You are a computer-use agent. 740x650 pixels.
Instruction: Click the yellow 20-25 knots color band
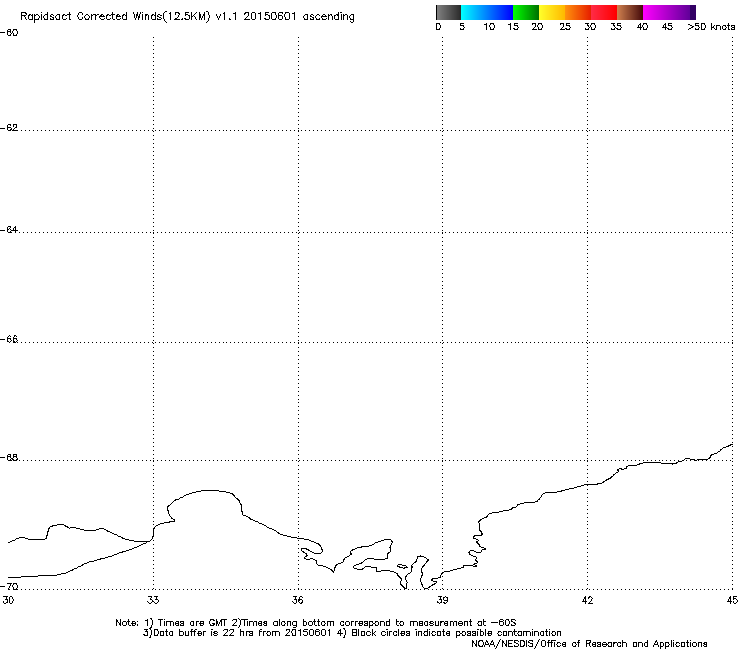[x=551, y=12]
